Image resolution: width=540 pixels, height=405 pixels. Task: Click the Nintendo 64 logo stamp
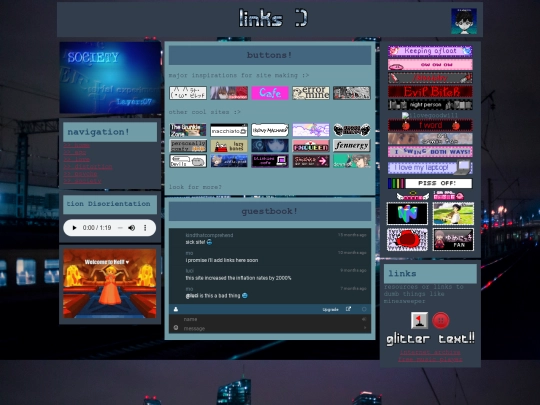407,214
